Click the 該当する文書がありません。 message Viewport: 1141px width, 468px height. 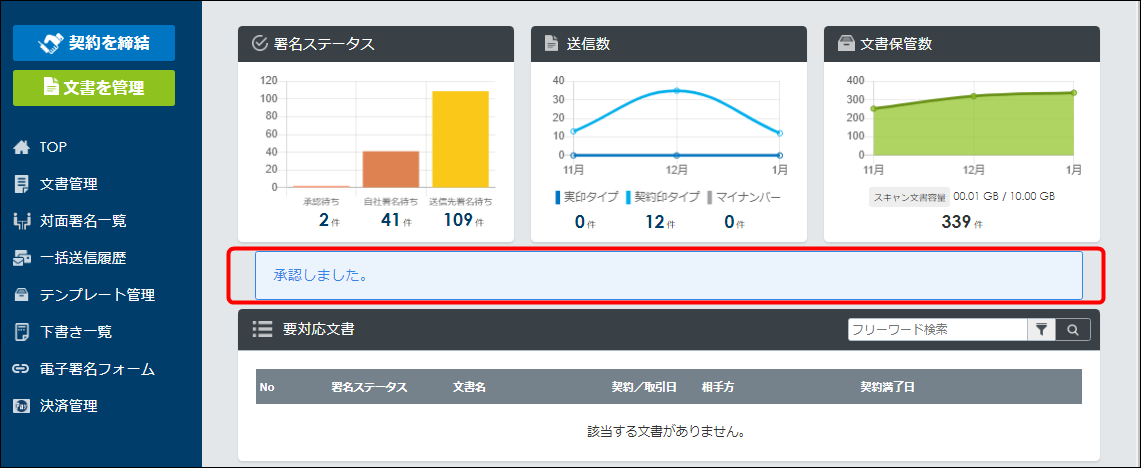point(668,432)
